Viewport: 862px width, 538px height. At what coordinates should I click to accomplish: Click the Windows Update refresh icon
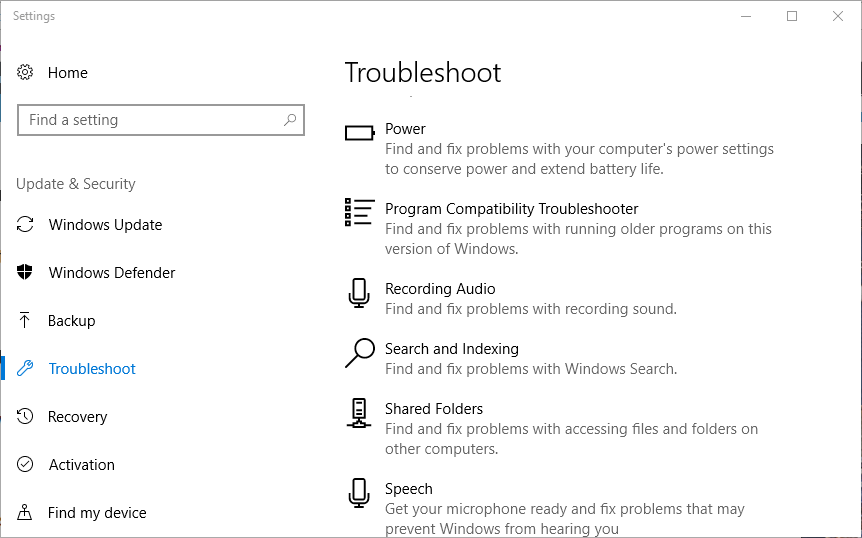coord(25,224)
